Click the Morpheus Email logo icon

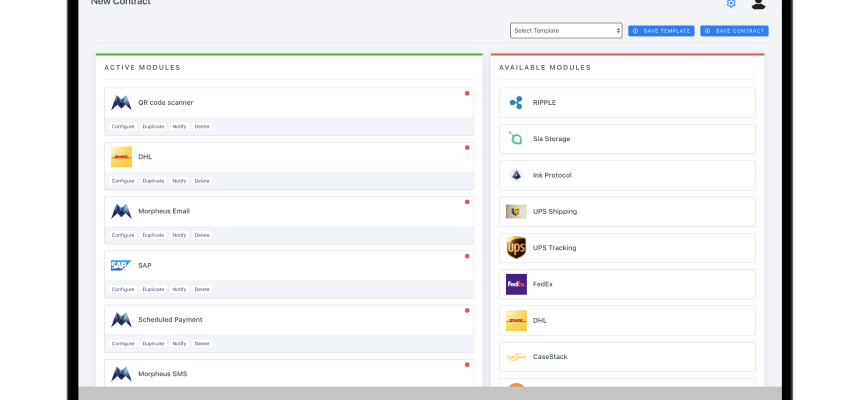(121, 211)
